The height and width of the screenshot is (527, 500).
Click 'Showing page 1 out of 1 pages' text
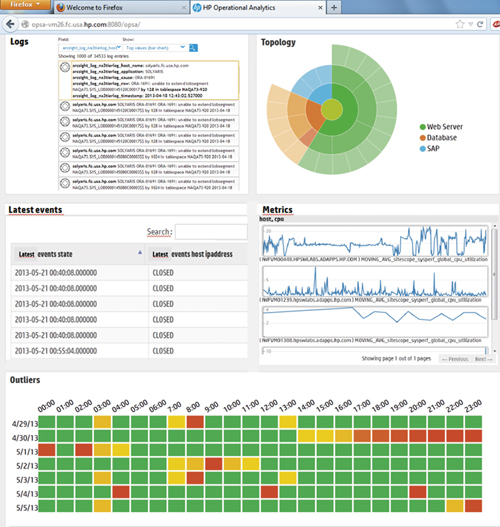tap(396, 359)
